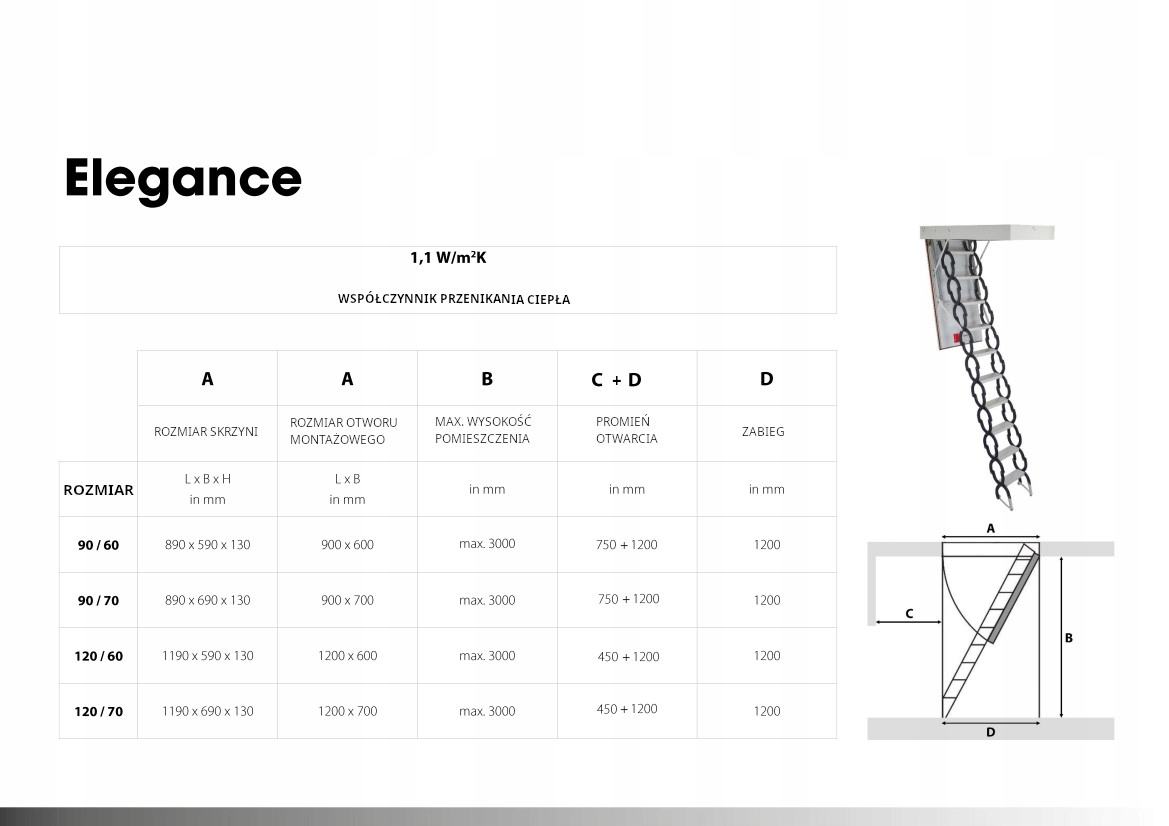Click dimension label C in the diagram
The height and width of the screenshot is (826, 1169).
pos(909,614)
